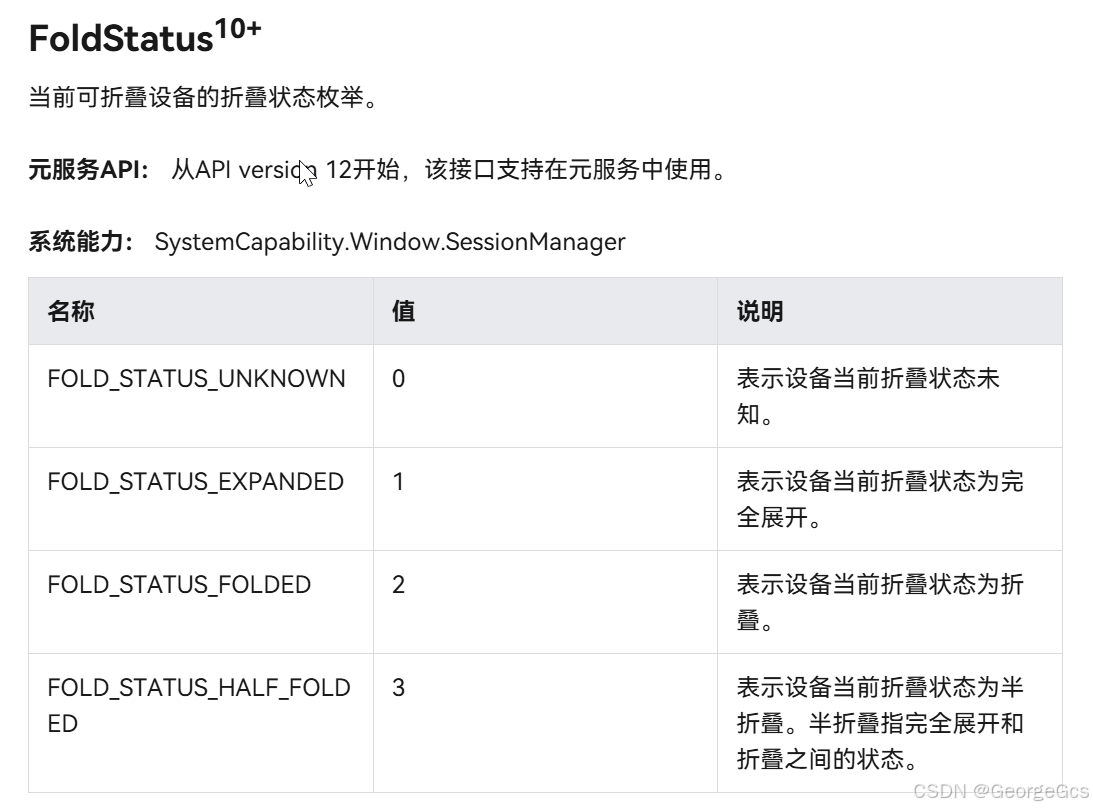Viewport: 1093px width, 808px height.
Task: Click the 值 column header
Action: [x=403, y=311]
